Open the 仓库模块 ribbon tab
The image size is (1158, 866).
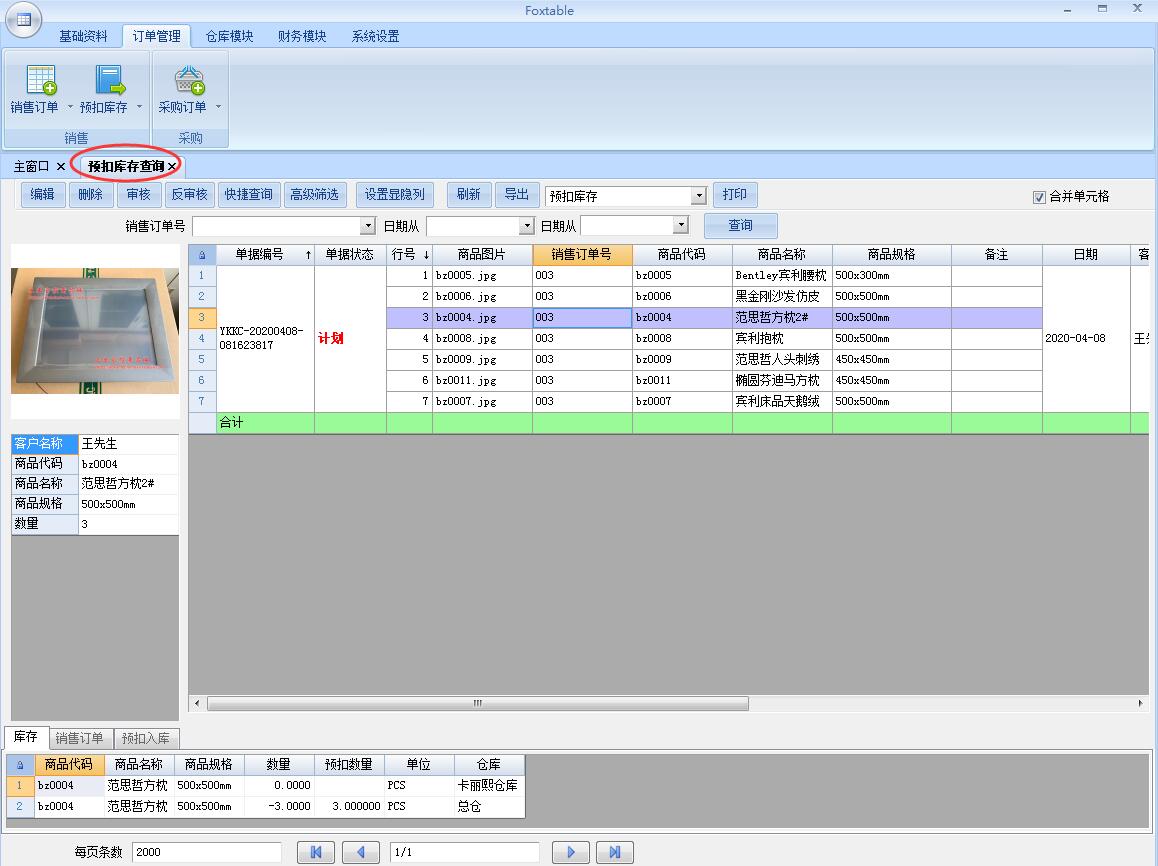229,36
